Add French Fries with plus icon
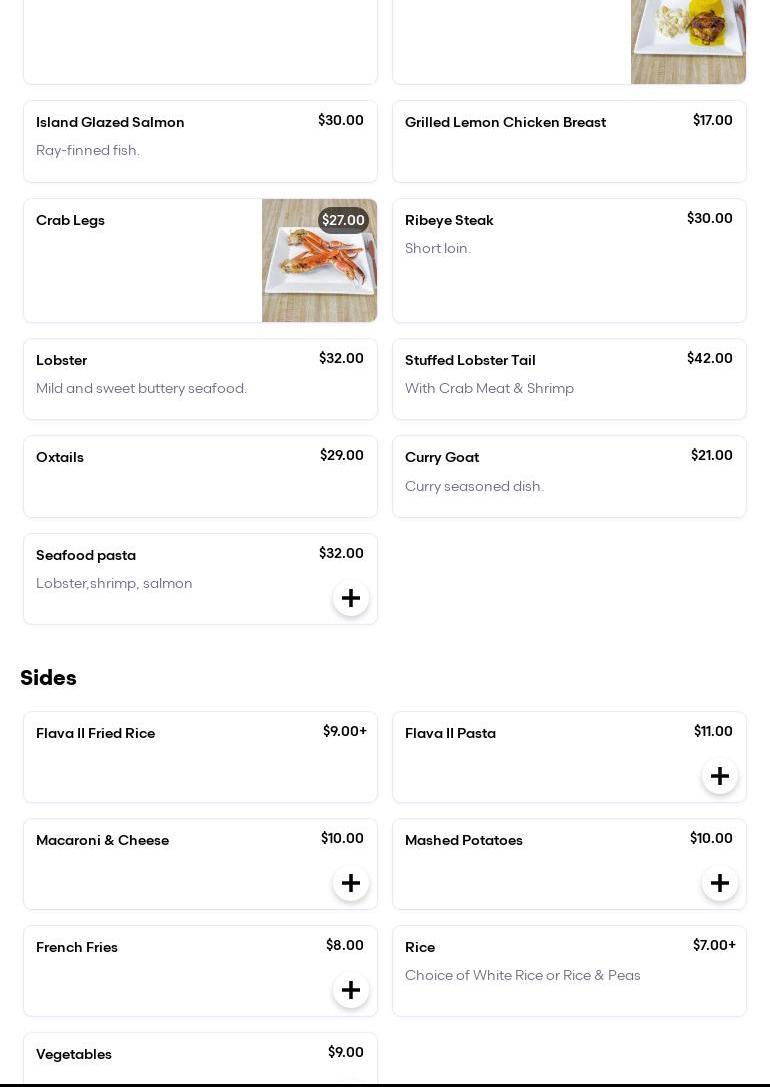This screenshot has height=1087, width=770. 351,990
